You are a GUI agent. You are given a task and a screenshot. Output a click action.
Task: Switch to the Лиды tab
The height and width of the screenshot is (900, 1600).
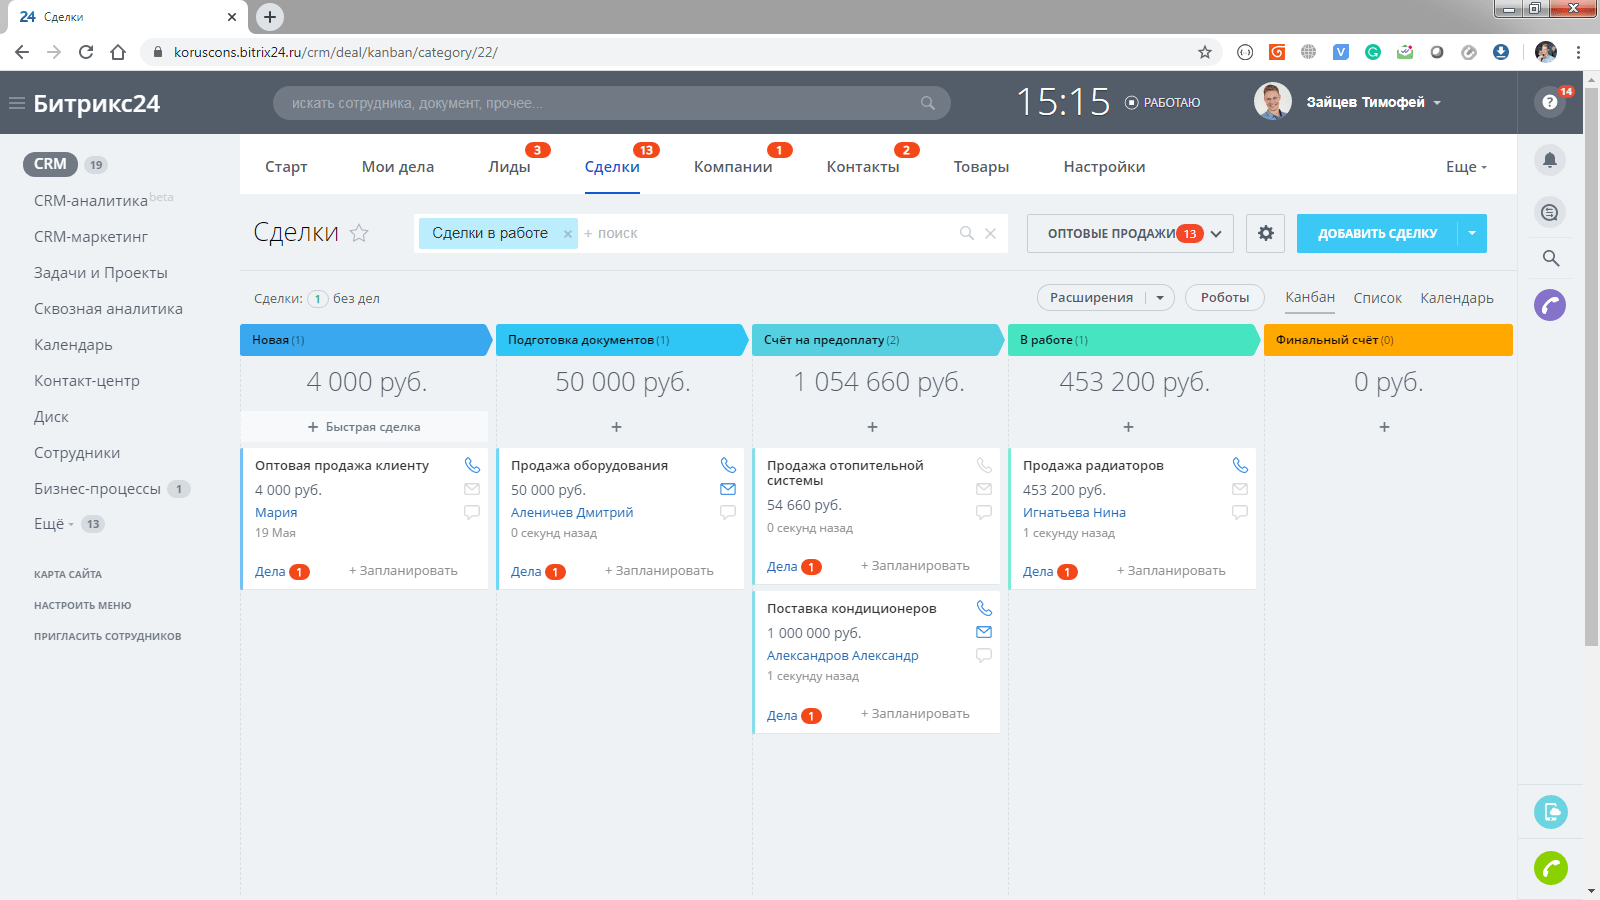[x=509, y=167]
